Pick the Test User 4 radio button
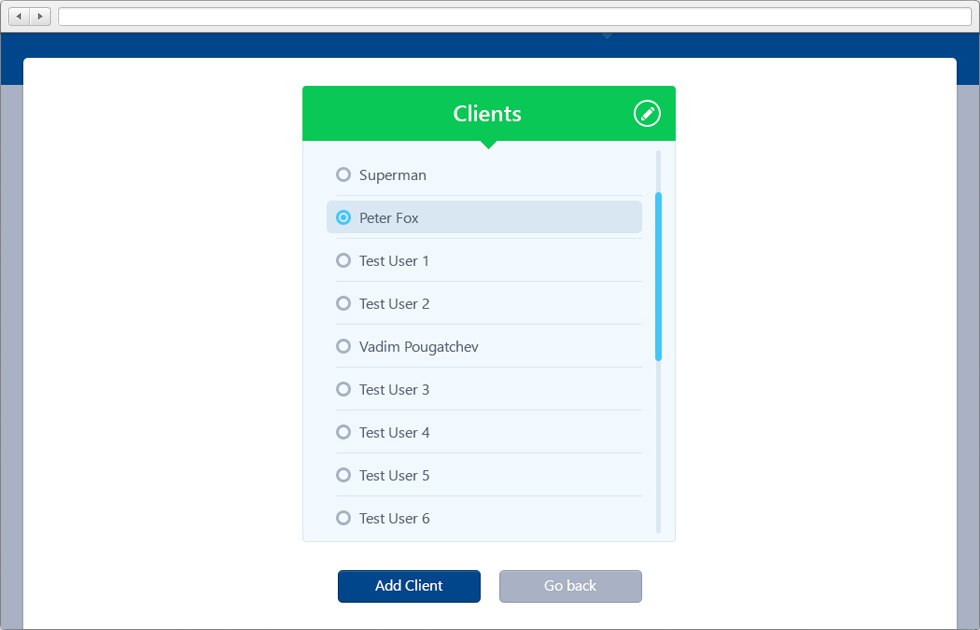This screenshot has width=980, height=630. pyautogui.click(x=343, y=432)
